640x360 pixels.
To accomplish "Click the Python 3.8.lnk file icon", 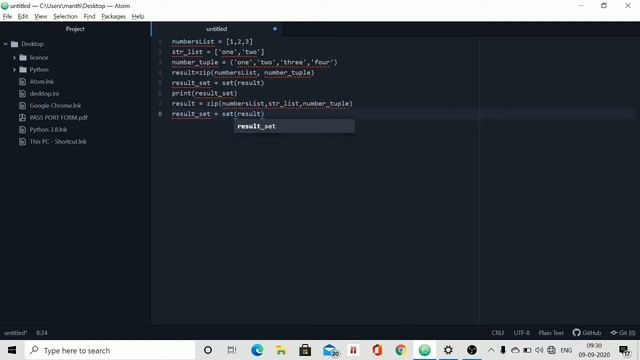I will click(22, 129).
